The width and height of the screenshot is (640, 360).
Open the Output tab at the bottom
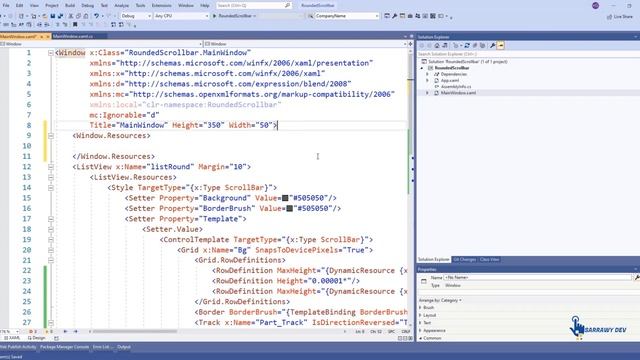[124, 347]
